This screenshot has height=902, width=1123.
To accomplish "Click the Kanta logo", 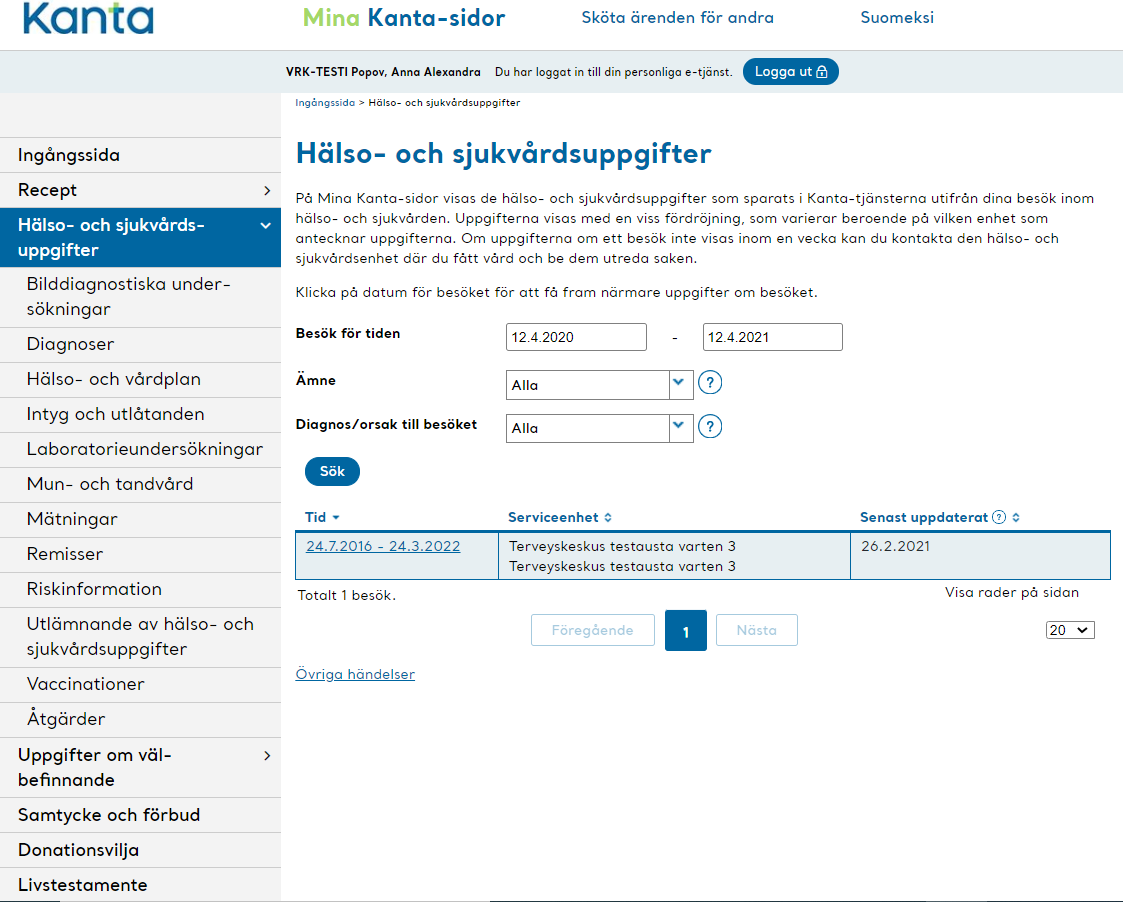I will 88,18.
